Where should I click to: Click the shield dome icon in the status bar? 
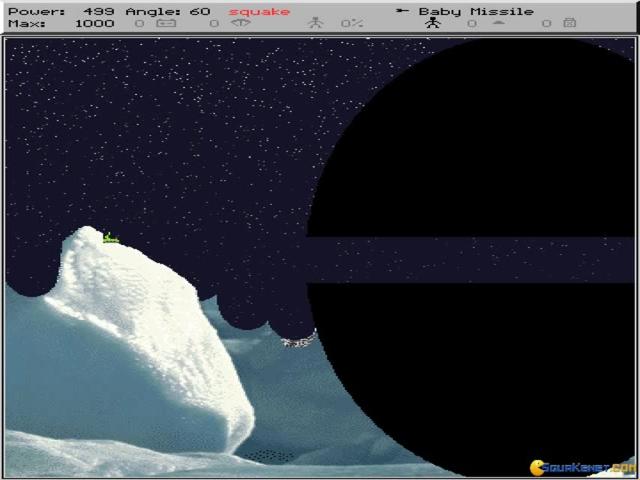pyautogui.click(x=498, y=23)
